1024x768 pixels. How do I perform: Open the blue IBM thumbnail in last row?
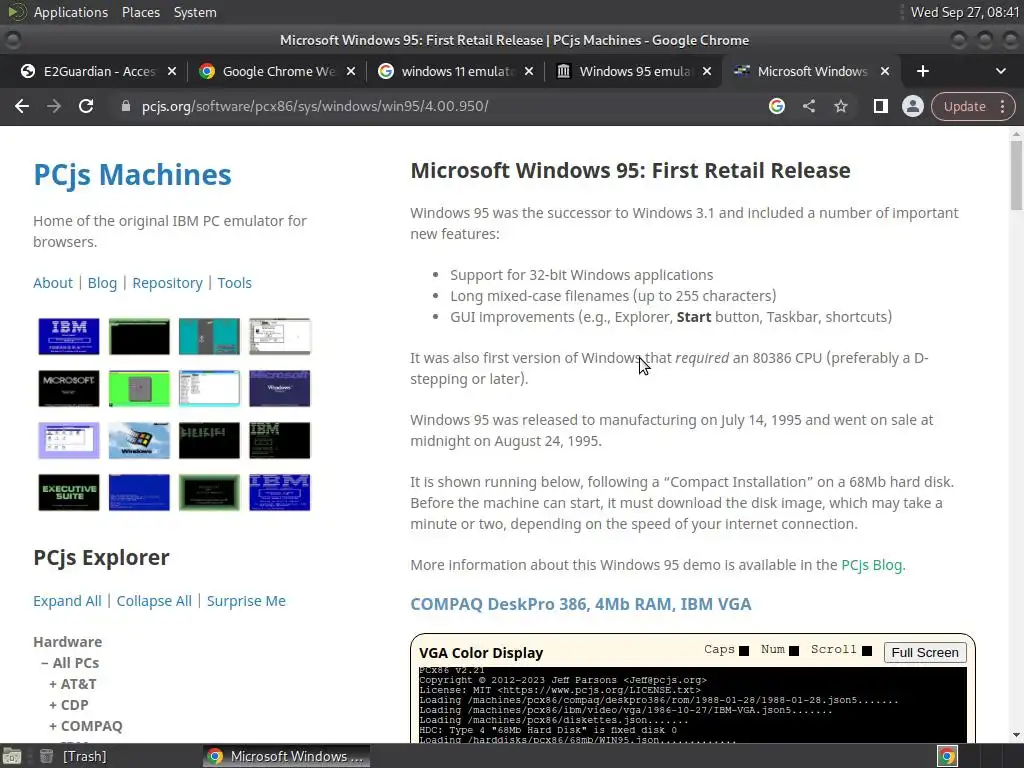point(280,492)
